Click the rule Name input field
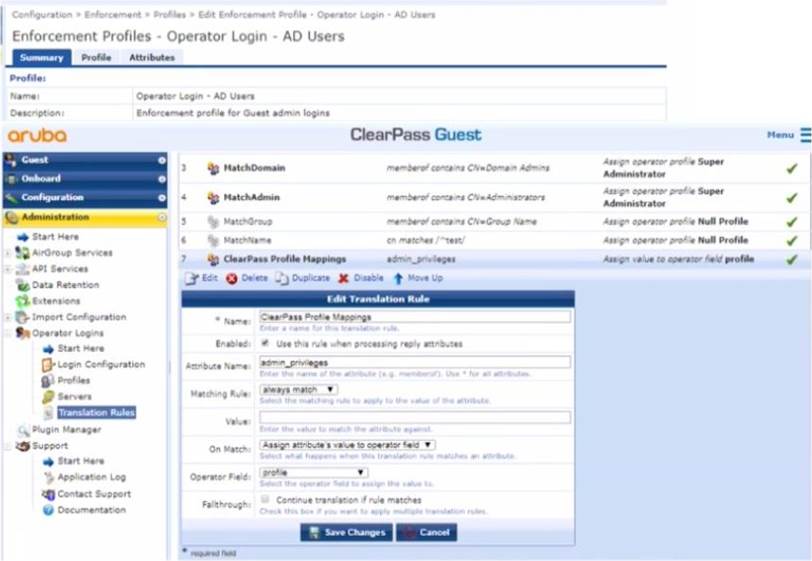 (415, 317)
